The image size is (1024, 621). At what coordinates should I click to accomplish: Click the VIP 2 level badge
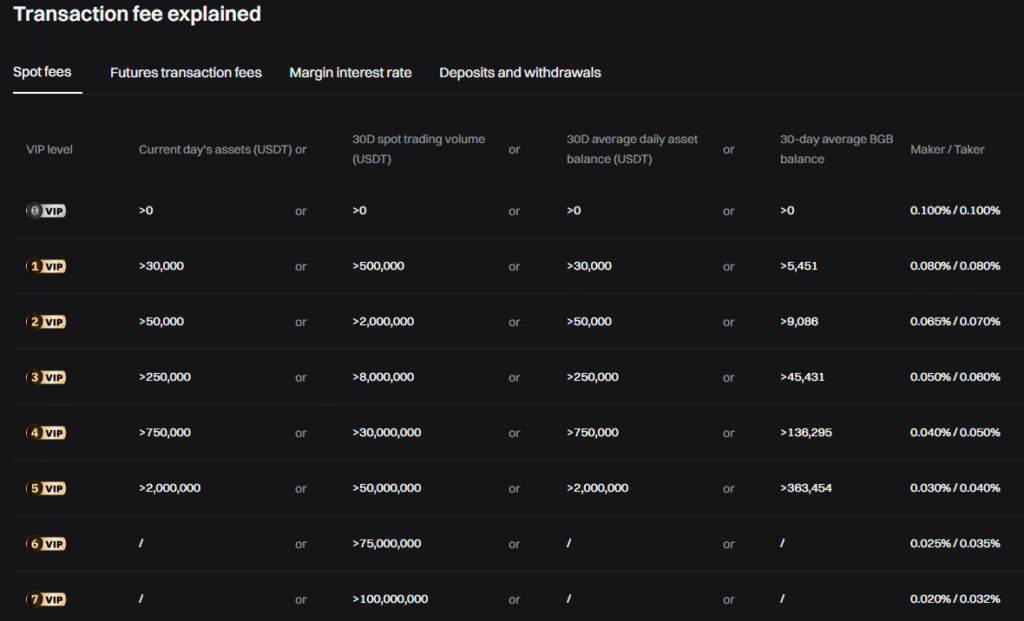46,321
